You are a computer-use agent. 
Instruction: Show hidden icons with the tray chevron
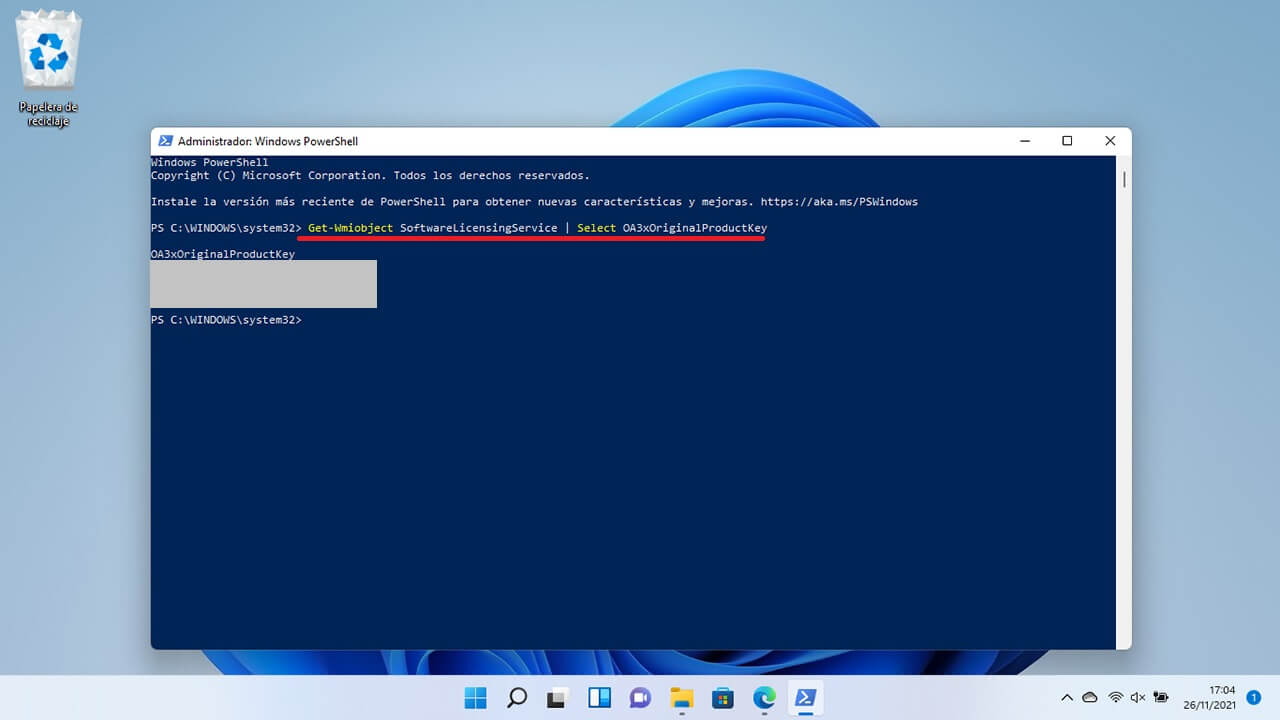point(1067,697)
